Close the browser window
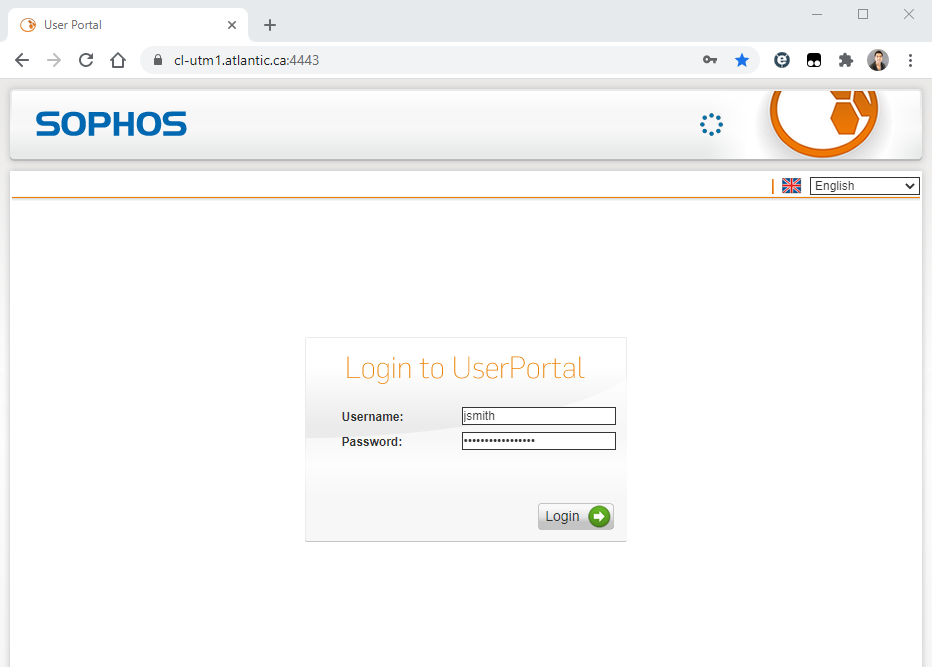The height and width of the screenshot is (667, 932). pos(909,14)
